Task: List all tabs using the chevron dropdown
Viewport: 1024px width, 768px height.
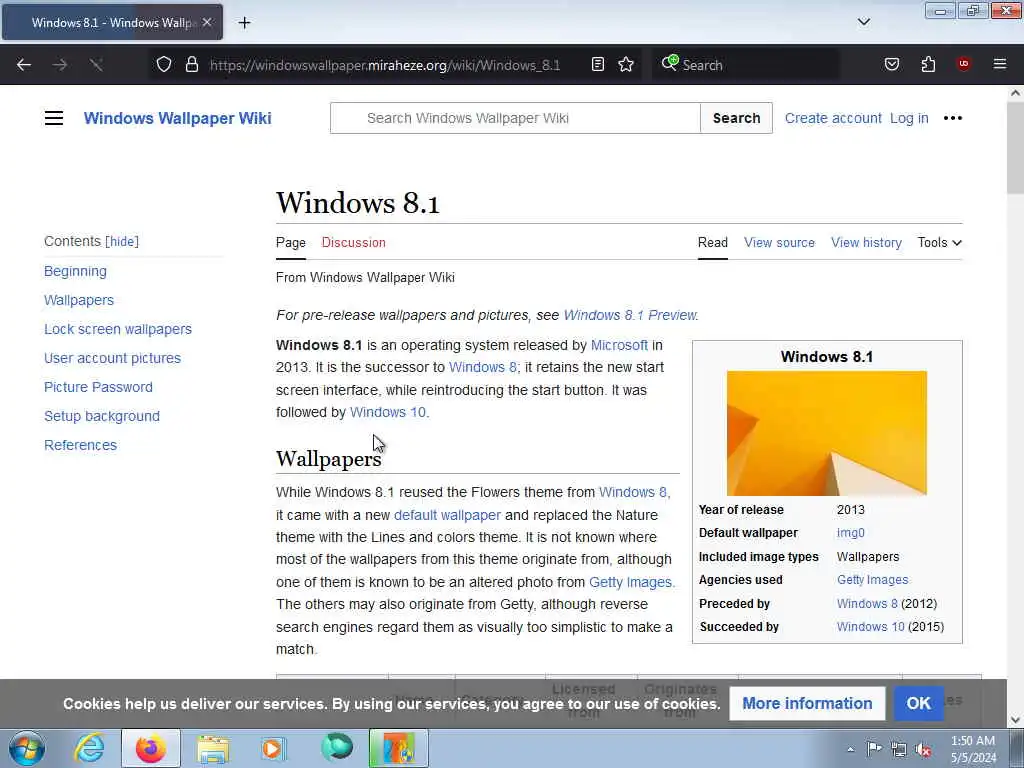Action: 863,22
